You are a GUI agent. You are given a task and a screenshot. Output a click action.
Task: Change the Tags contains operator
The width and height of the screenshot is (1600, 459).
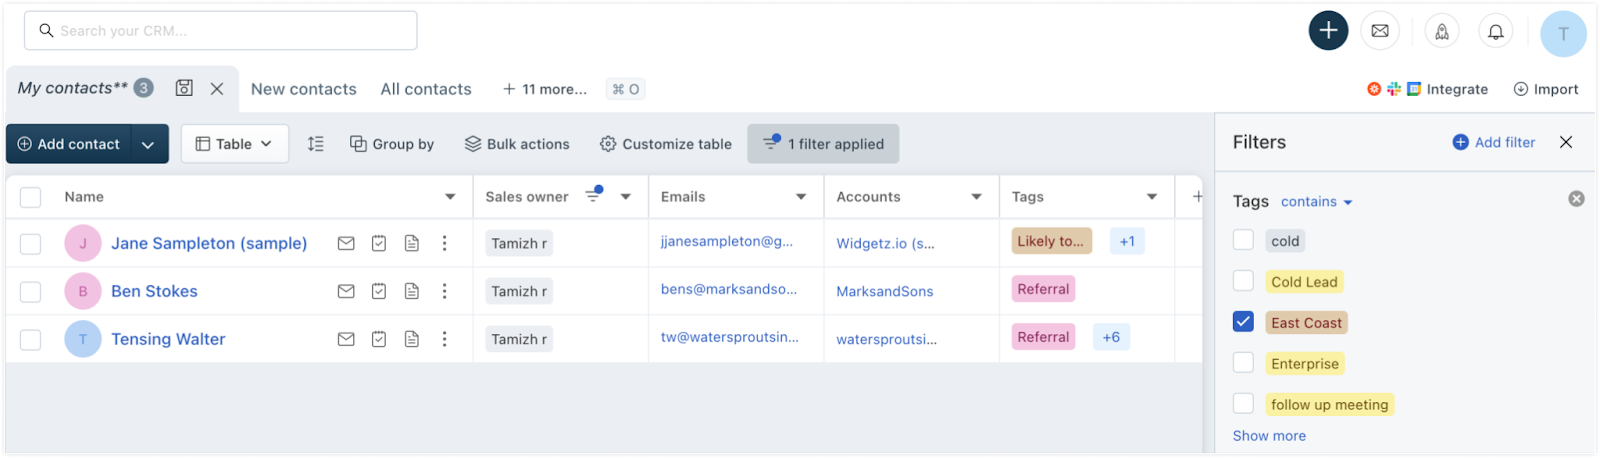point(1316,202)
